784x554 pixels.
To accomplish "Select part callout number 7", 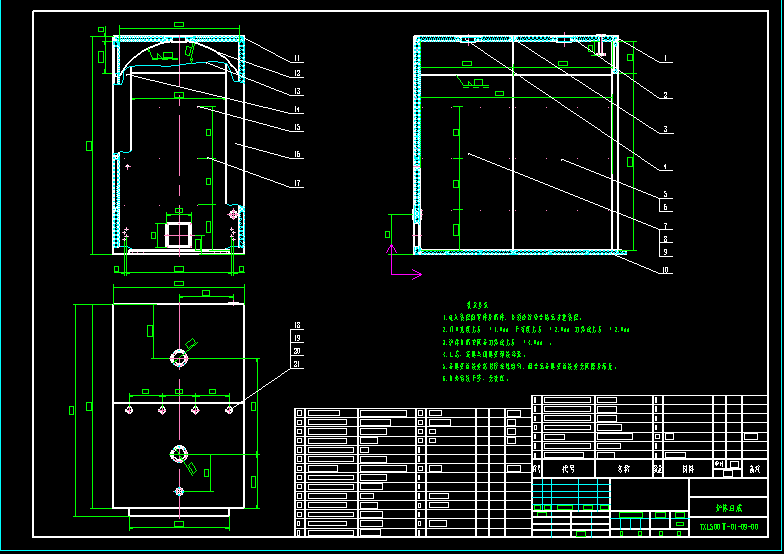I will [x=666, y=226].
